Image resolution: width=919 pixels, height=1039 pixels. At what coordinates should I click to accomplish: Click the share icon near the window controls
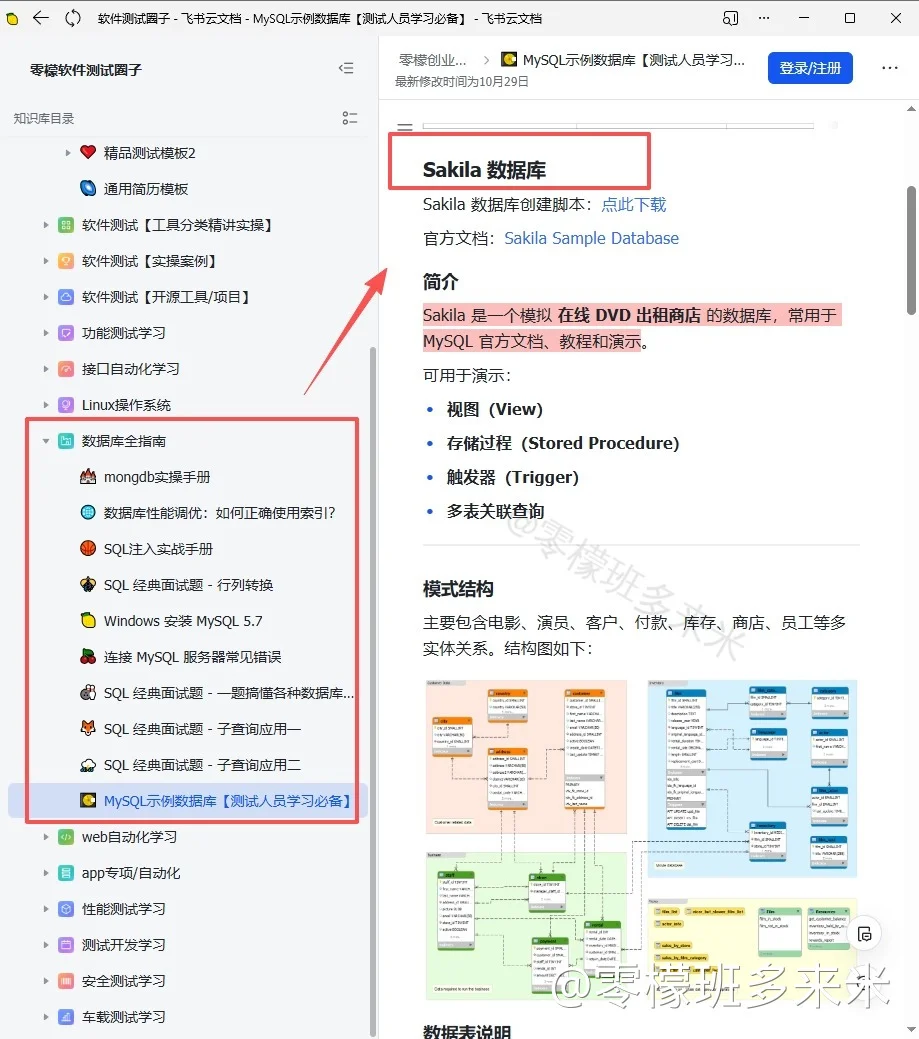click(727, 18)
